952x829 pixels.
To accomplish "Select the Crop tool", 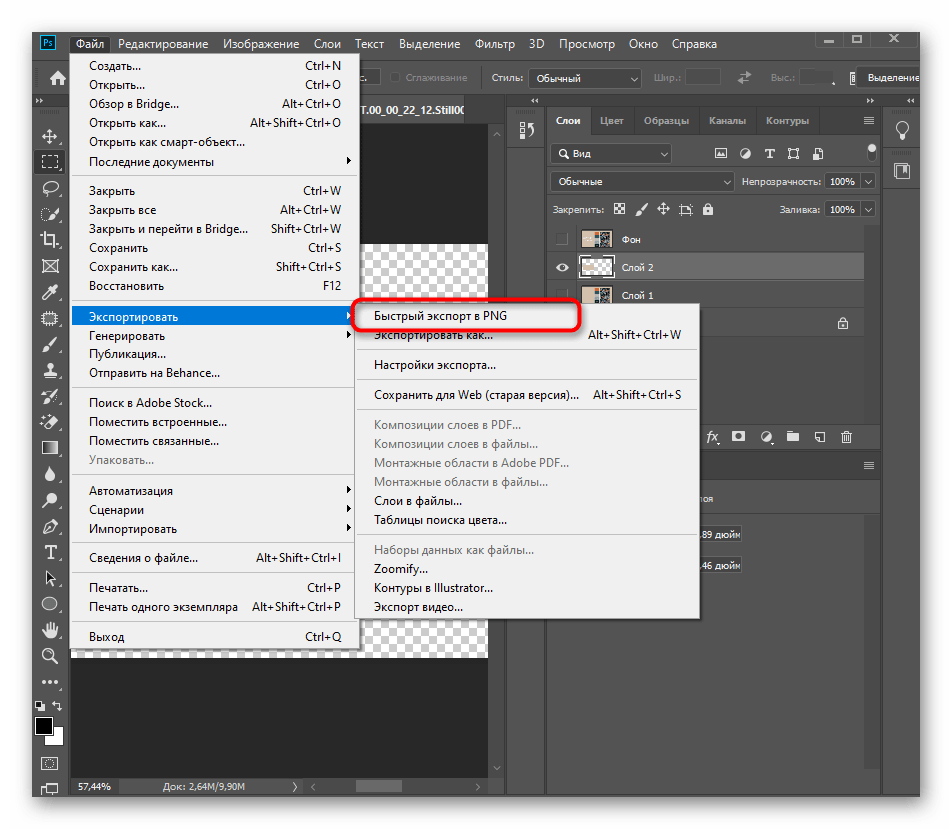I will (x=50, y=240).
